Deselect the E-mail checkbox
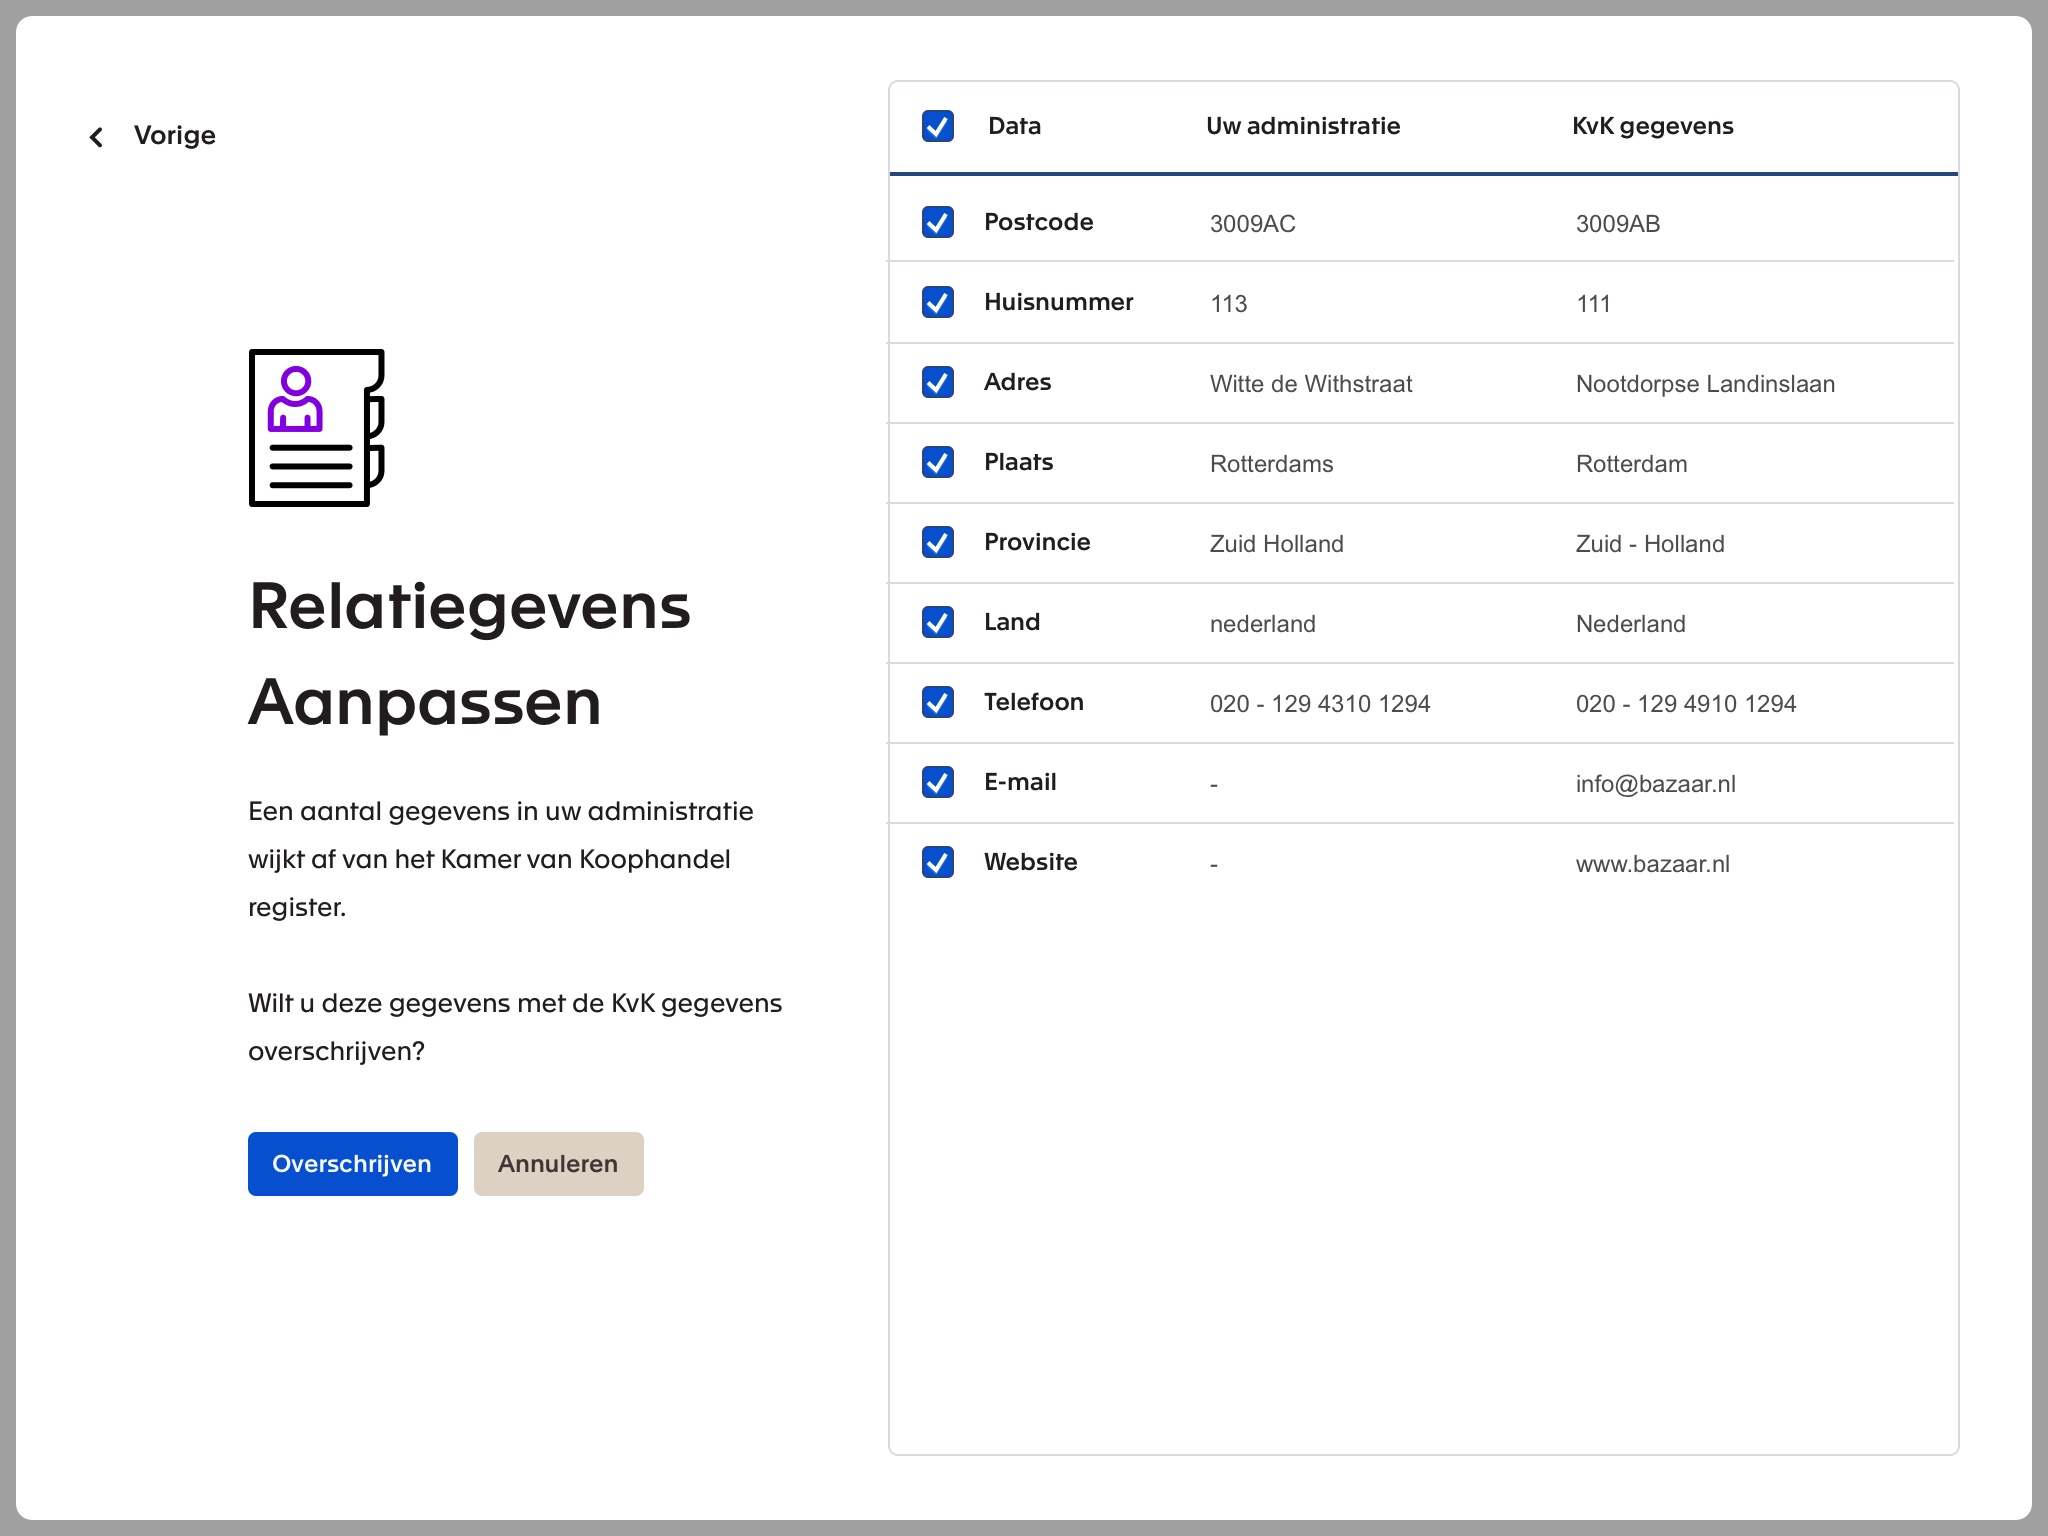2048x1536 pixels. [937, 782]
